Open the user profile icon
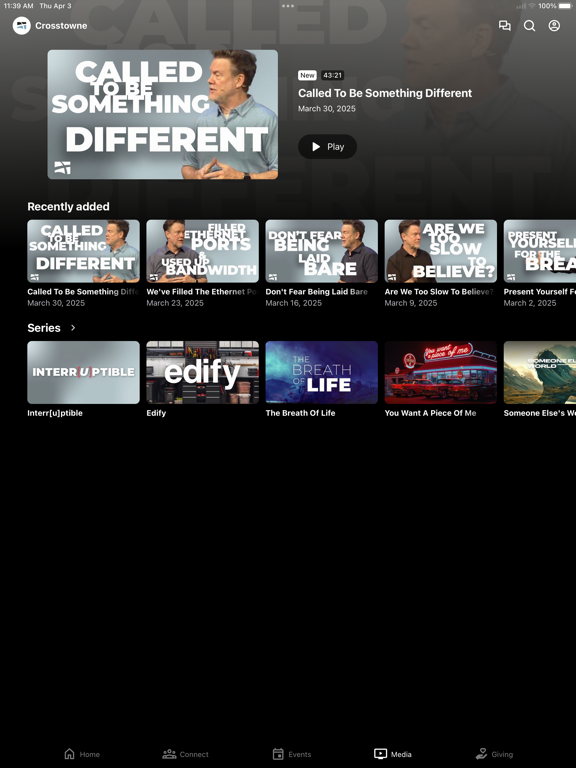576x768 pixels. click(554, 25)
